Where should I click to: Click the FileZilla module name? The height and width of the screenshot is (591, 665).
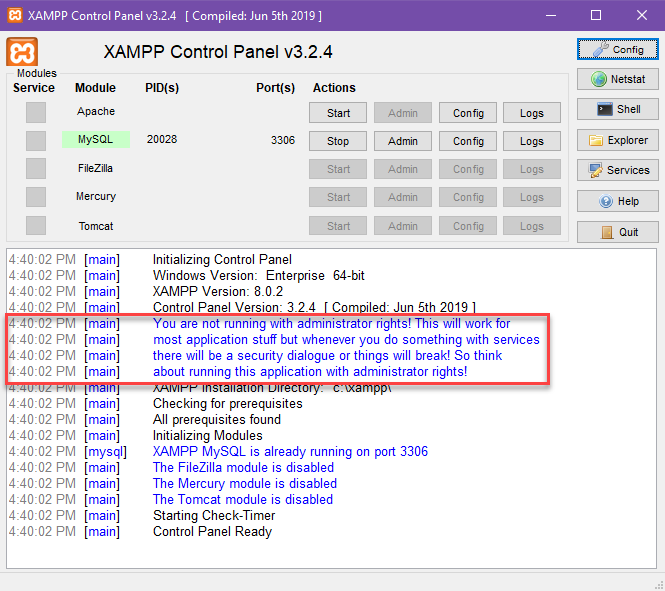(x=95, y=168)
